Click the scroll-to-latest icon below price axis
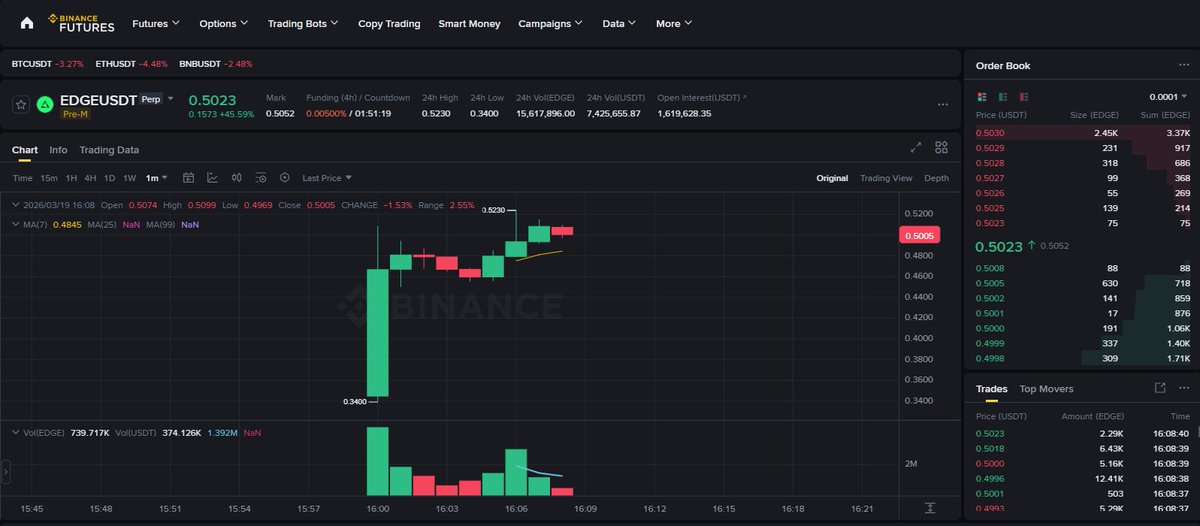 (930, 508)
